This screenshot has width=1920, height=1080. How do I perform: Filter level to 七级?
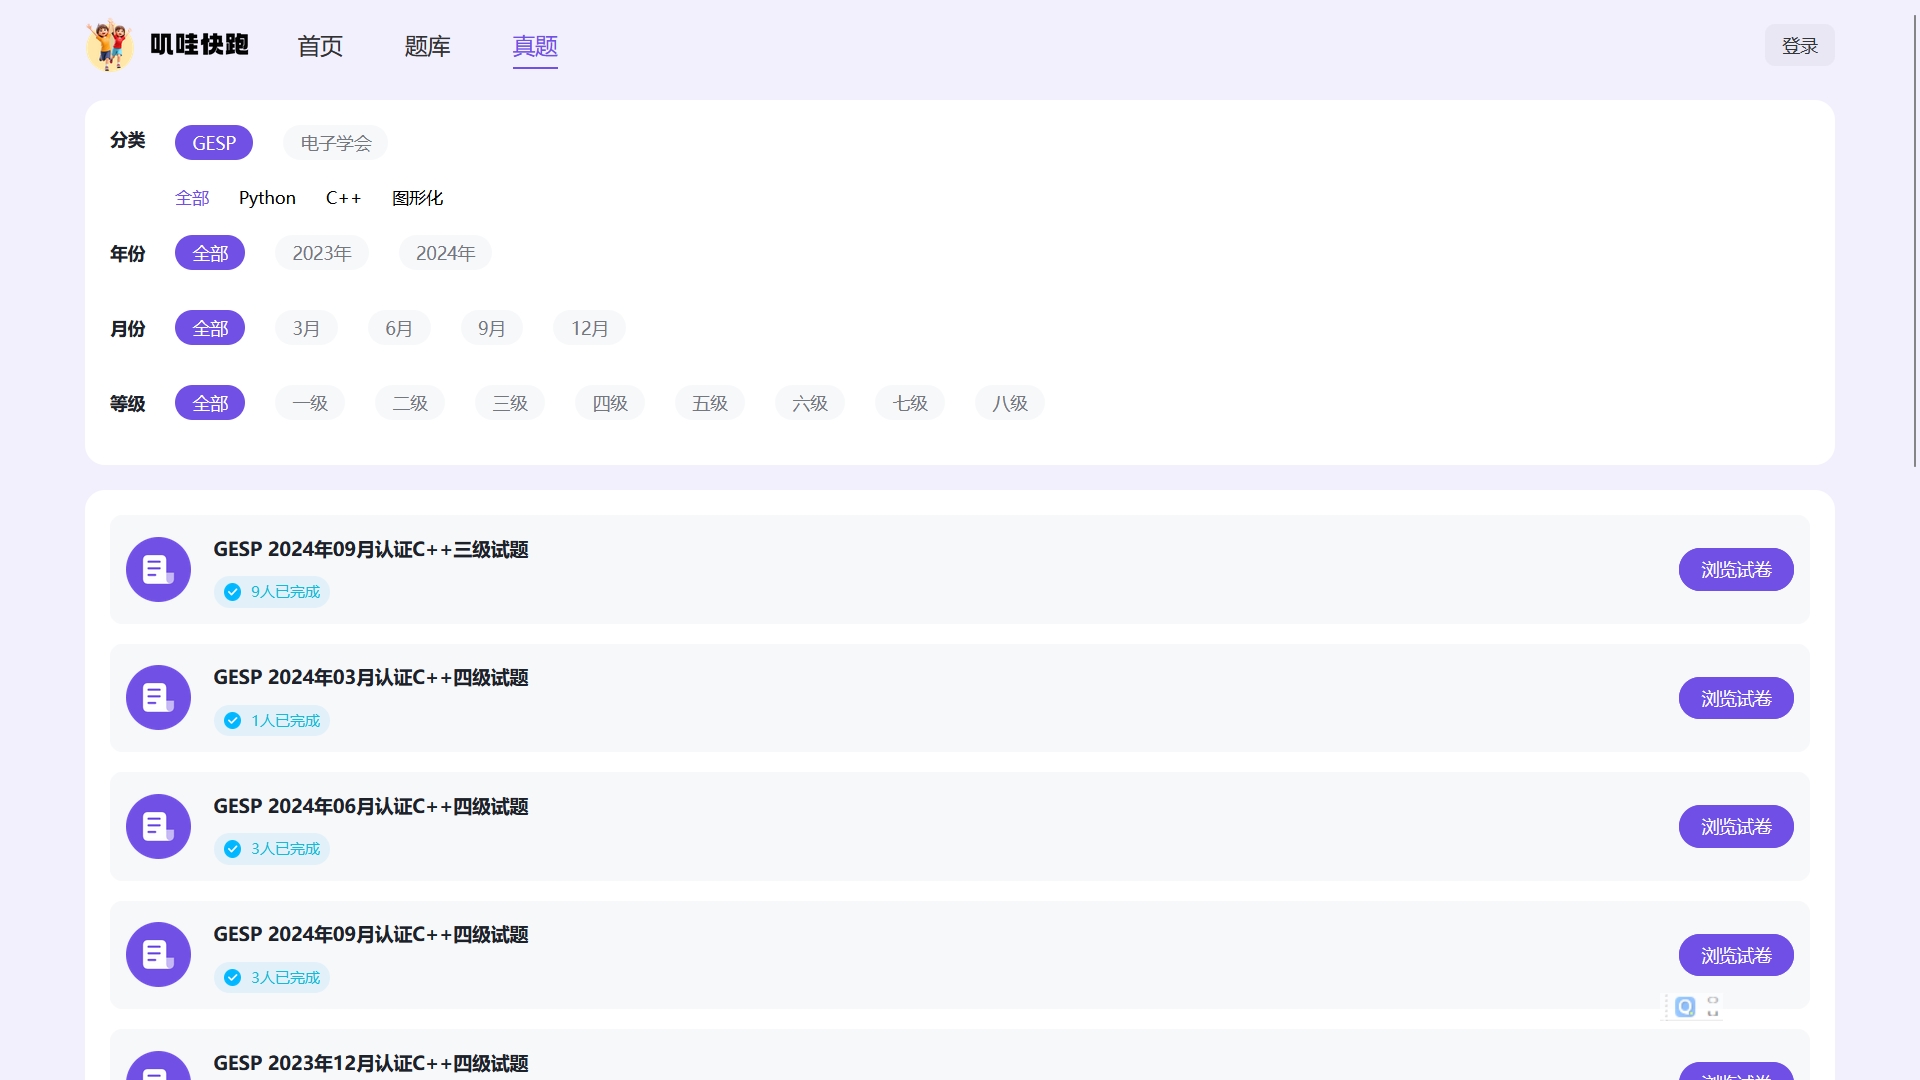pyautogui.click(x=910, y=403)
